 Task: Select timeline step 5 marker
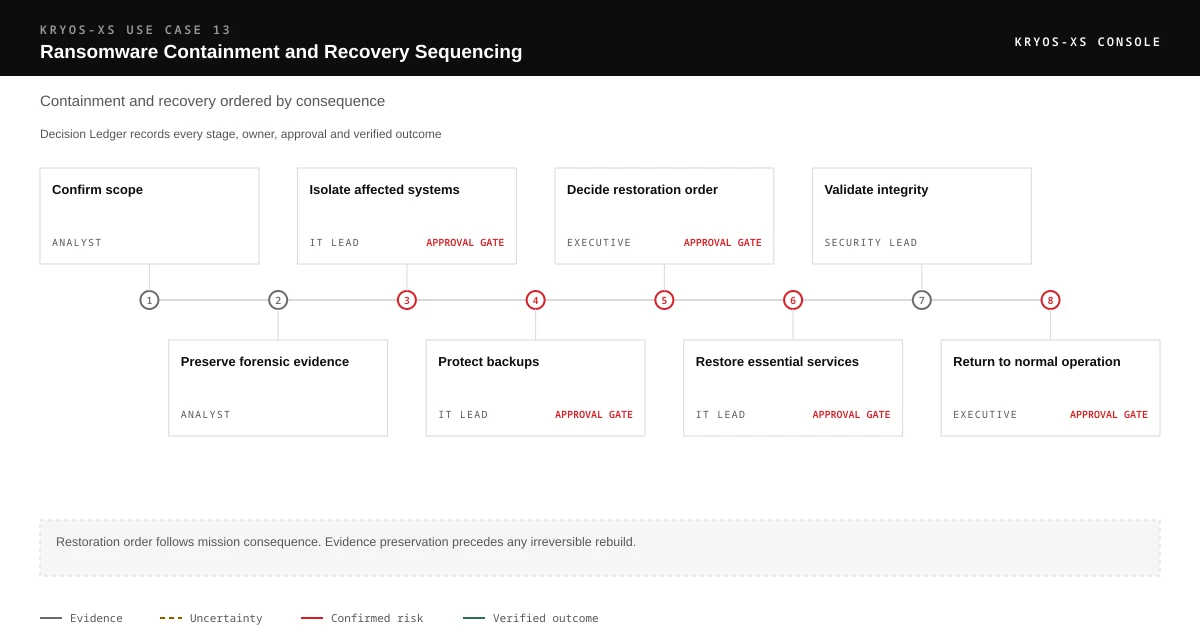[664, 300]
